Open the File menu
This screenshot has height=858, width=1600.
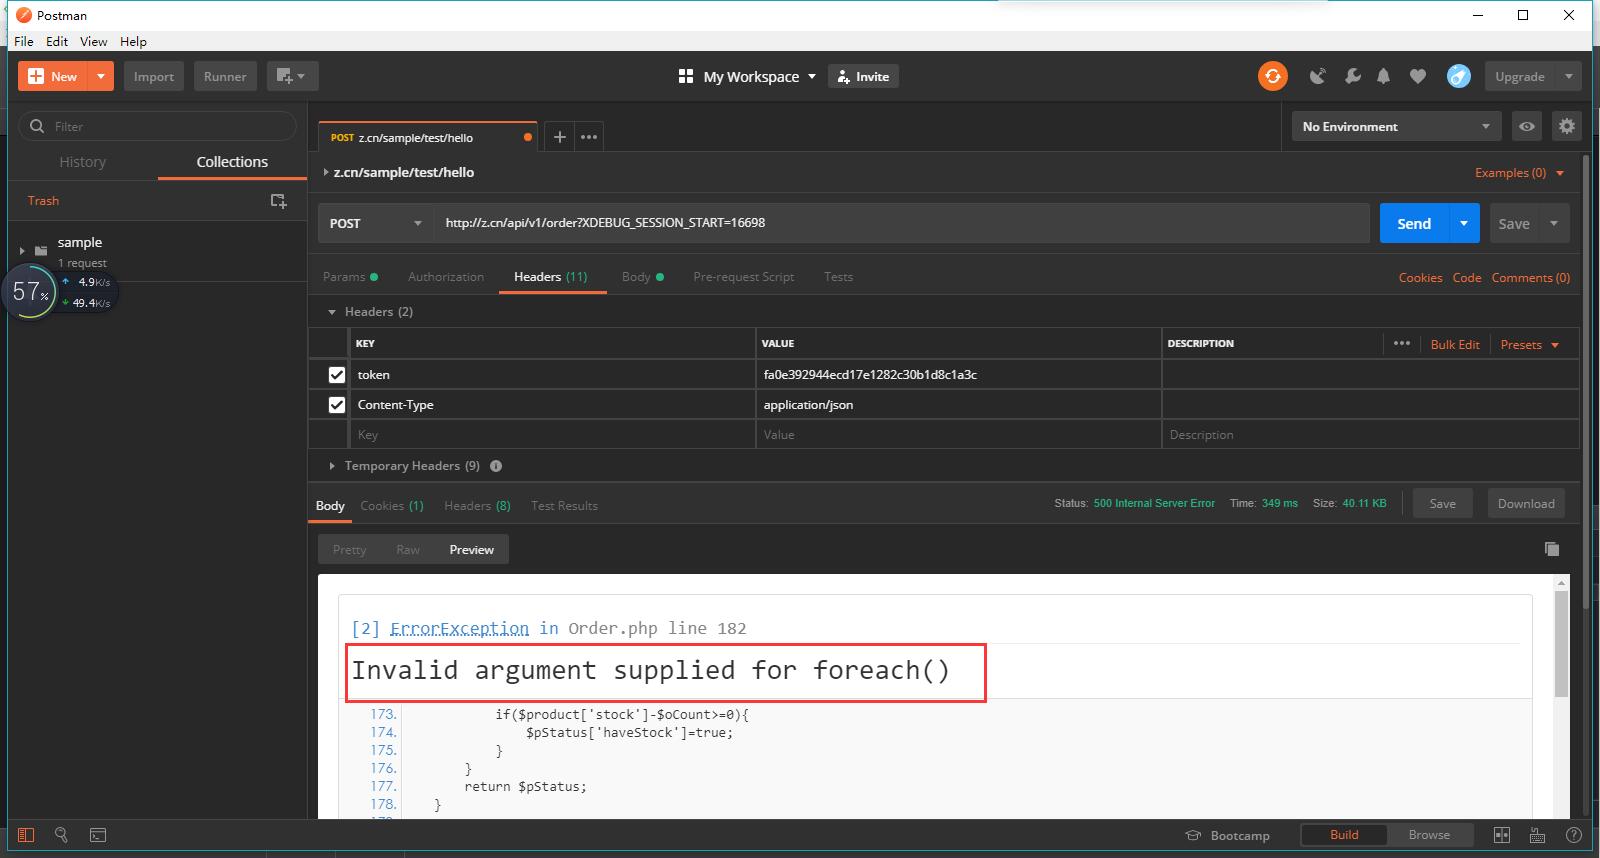(24, 41)
